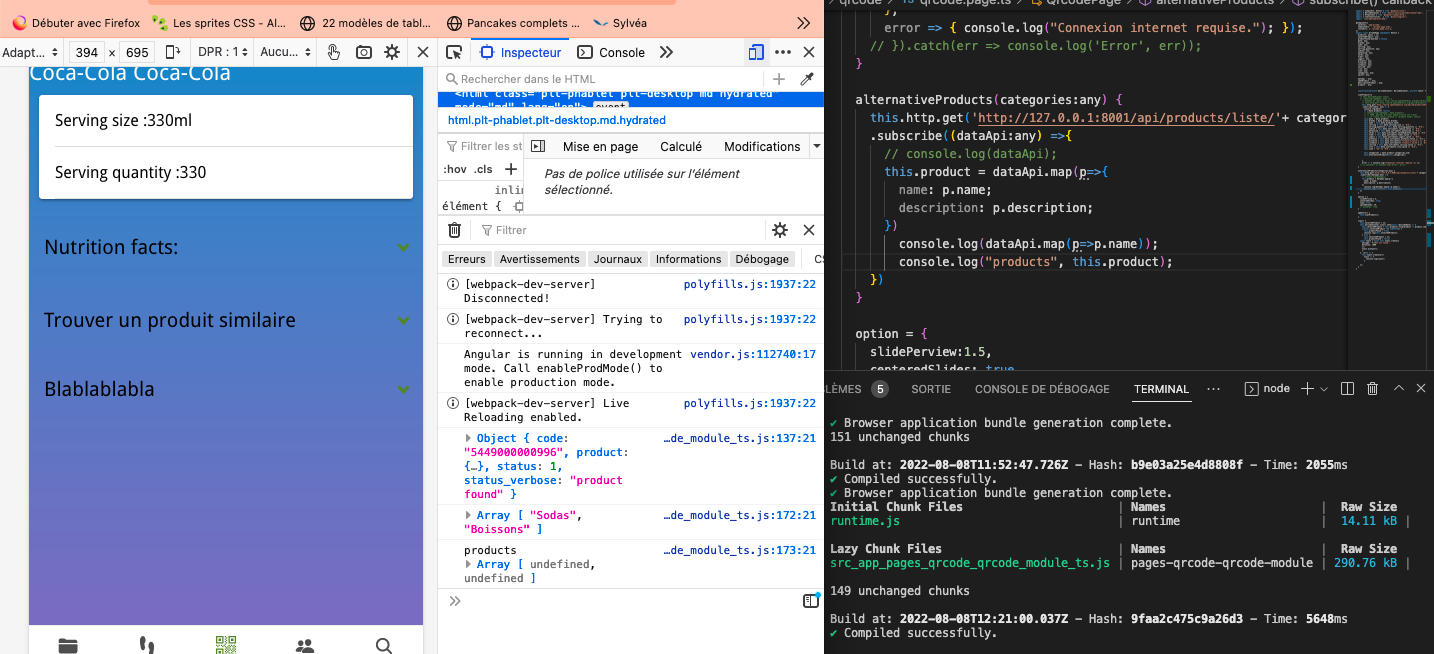Image resolution: width=1434 pixels, height=654 pixels.
Task: Click the styles filter field
Action: tap(482, 146)
